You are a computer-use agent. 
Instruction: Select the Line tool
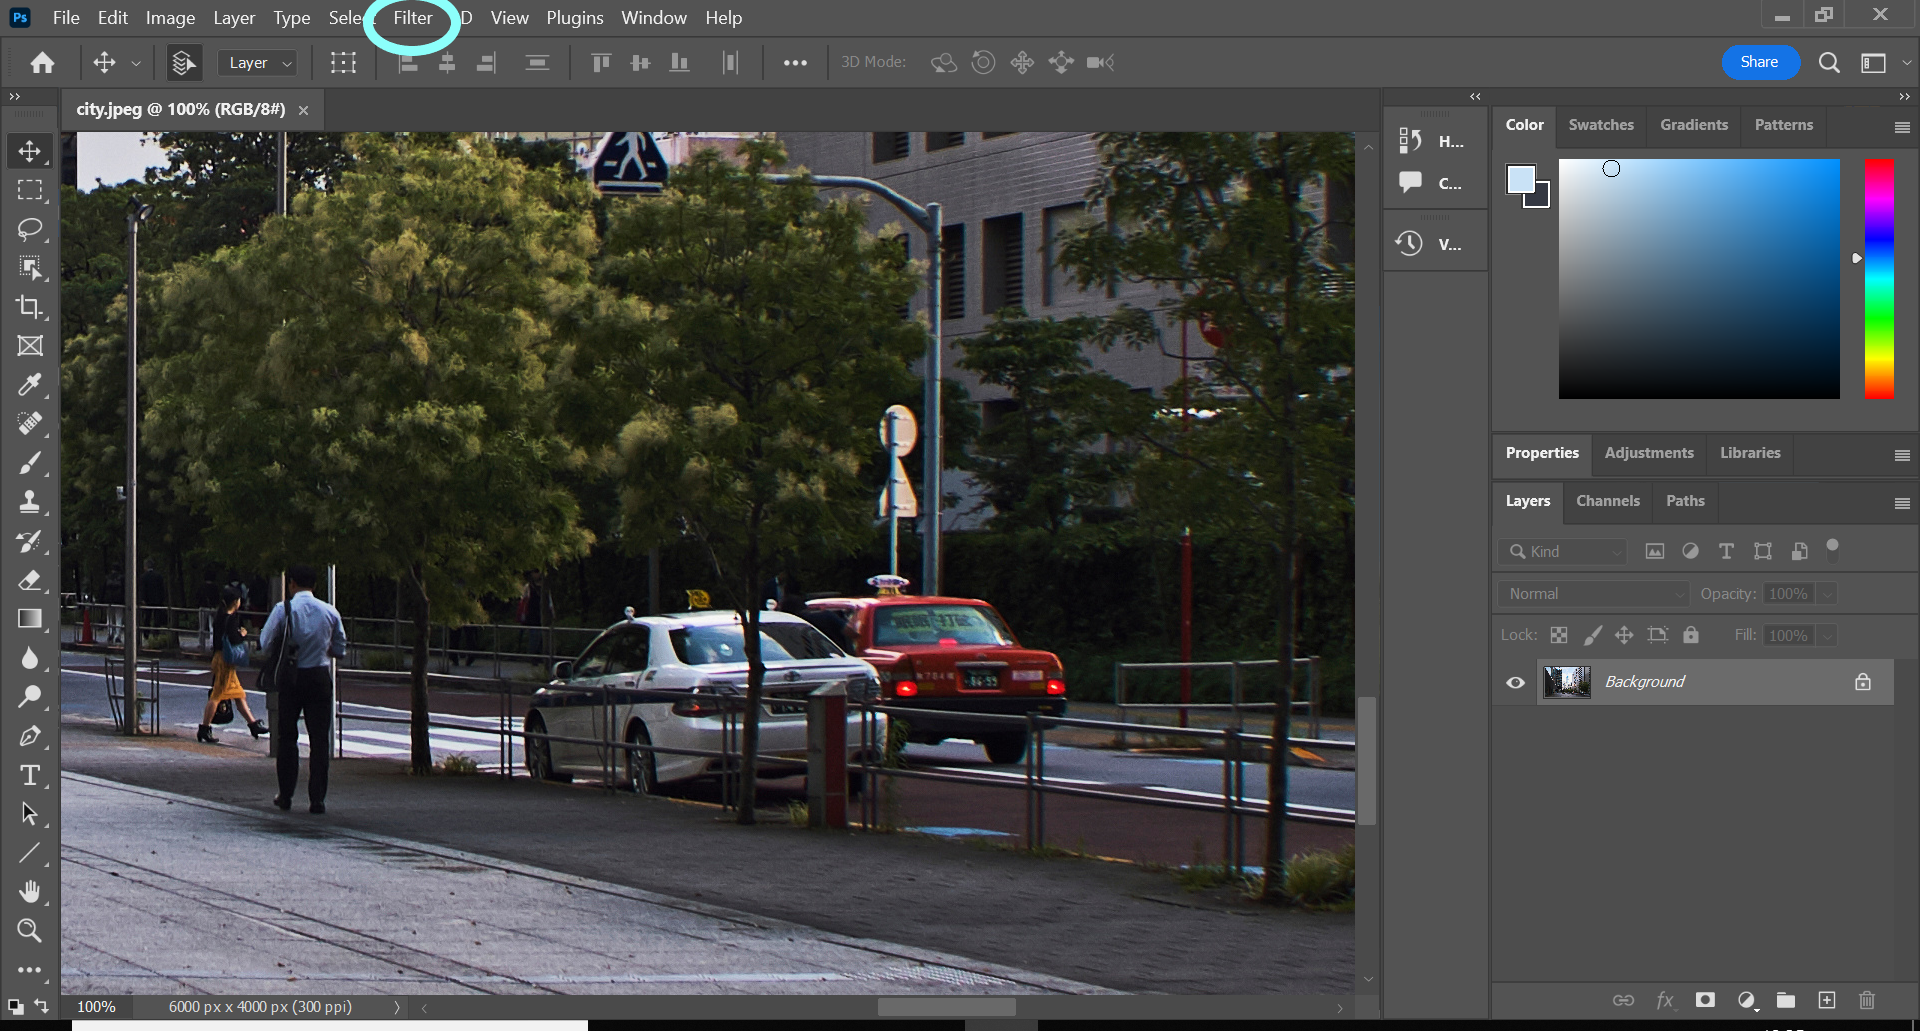coord(29,853)
